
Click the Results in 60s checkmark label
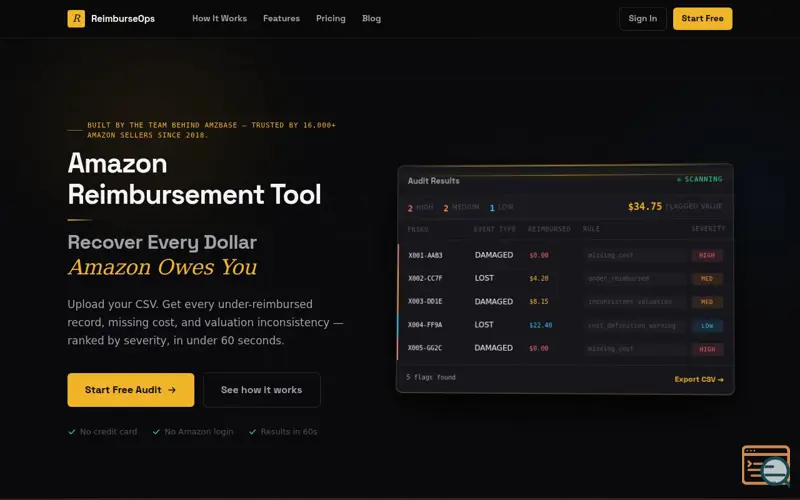283,432
